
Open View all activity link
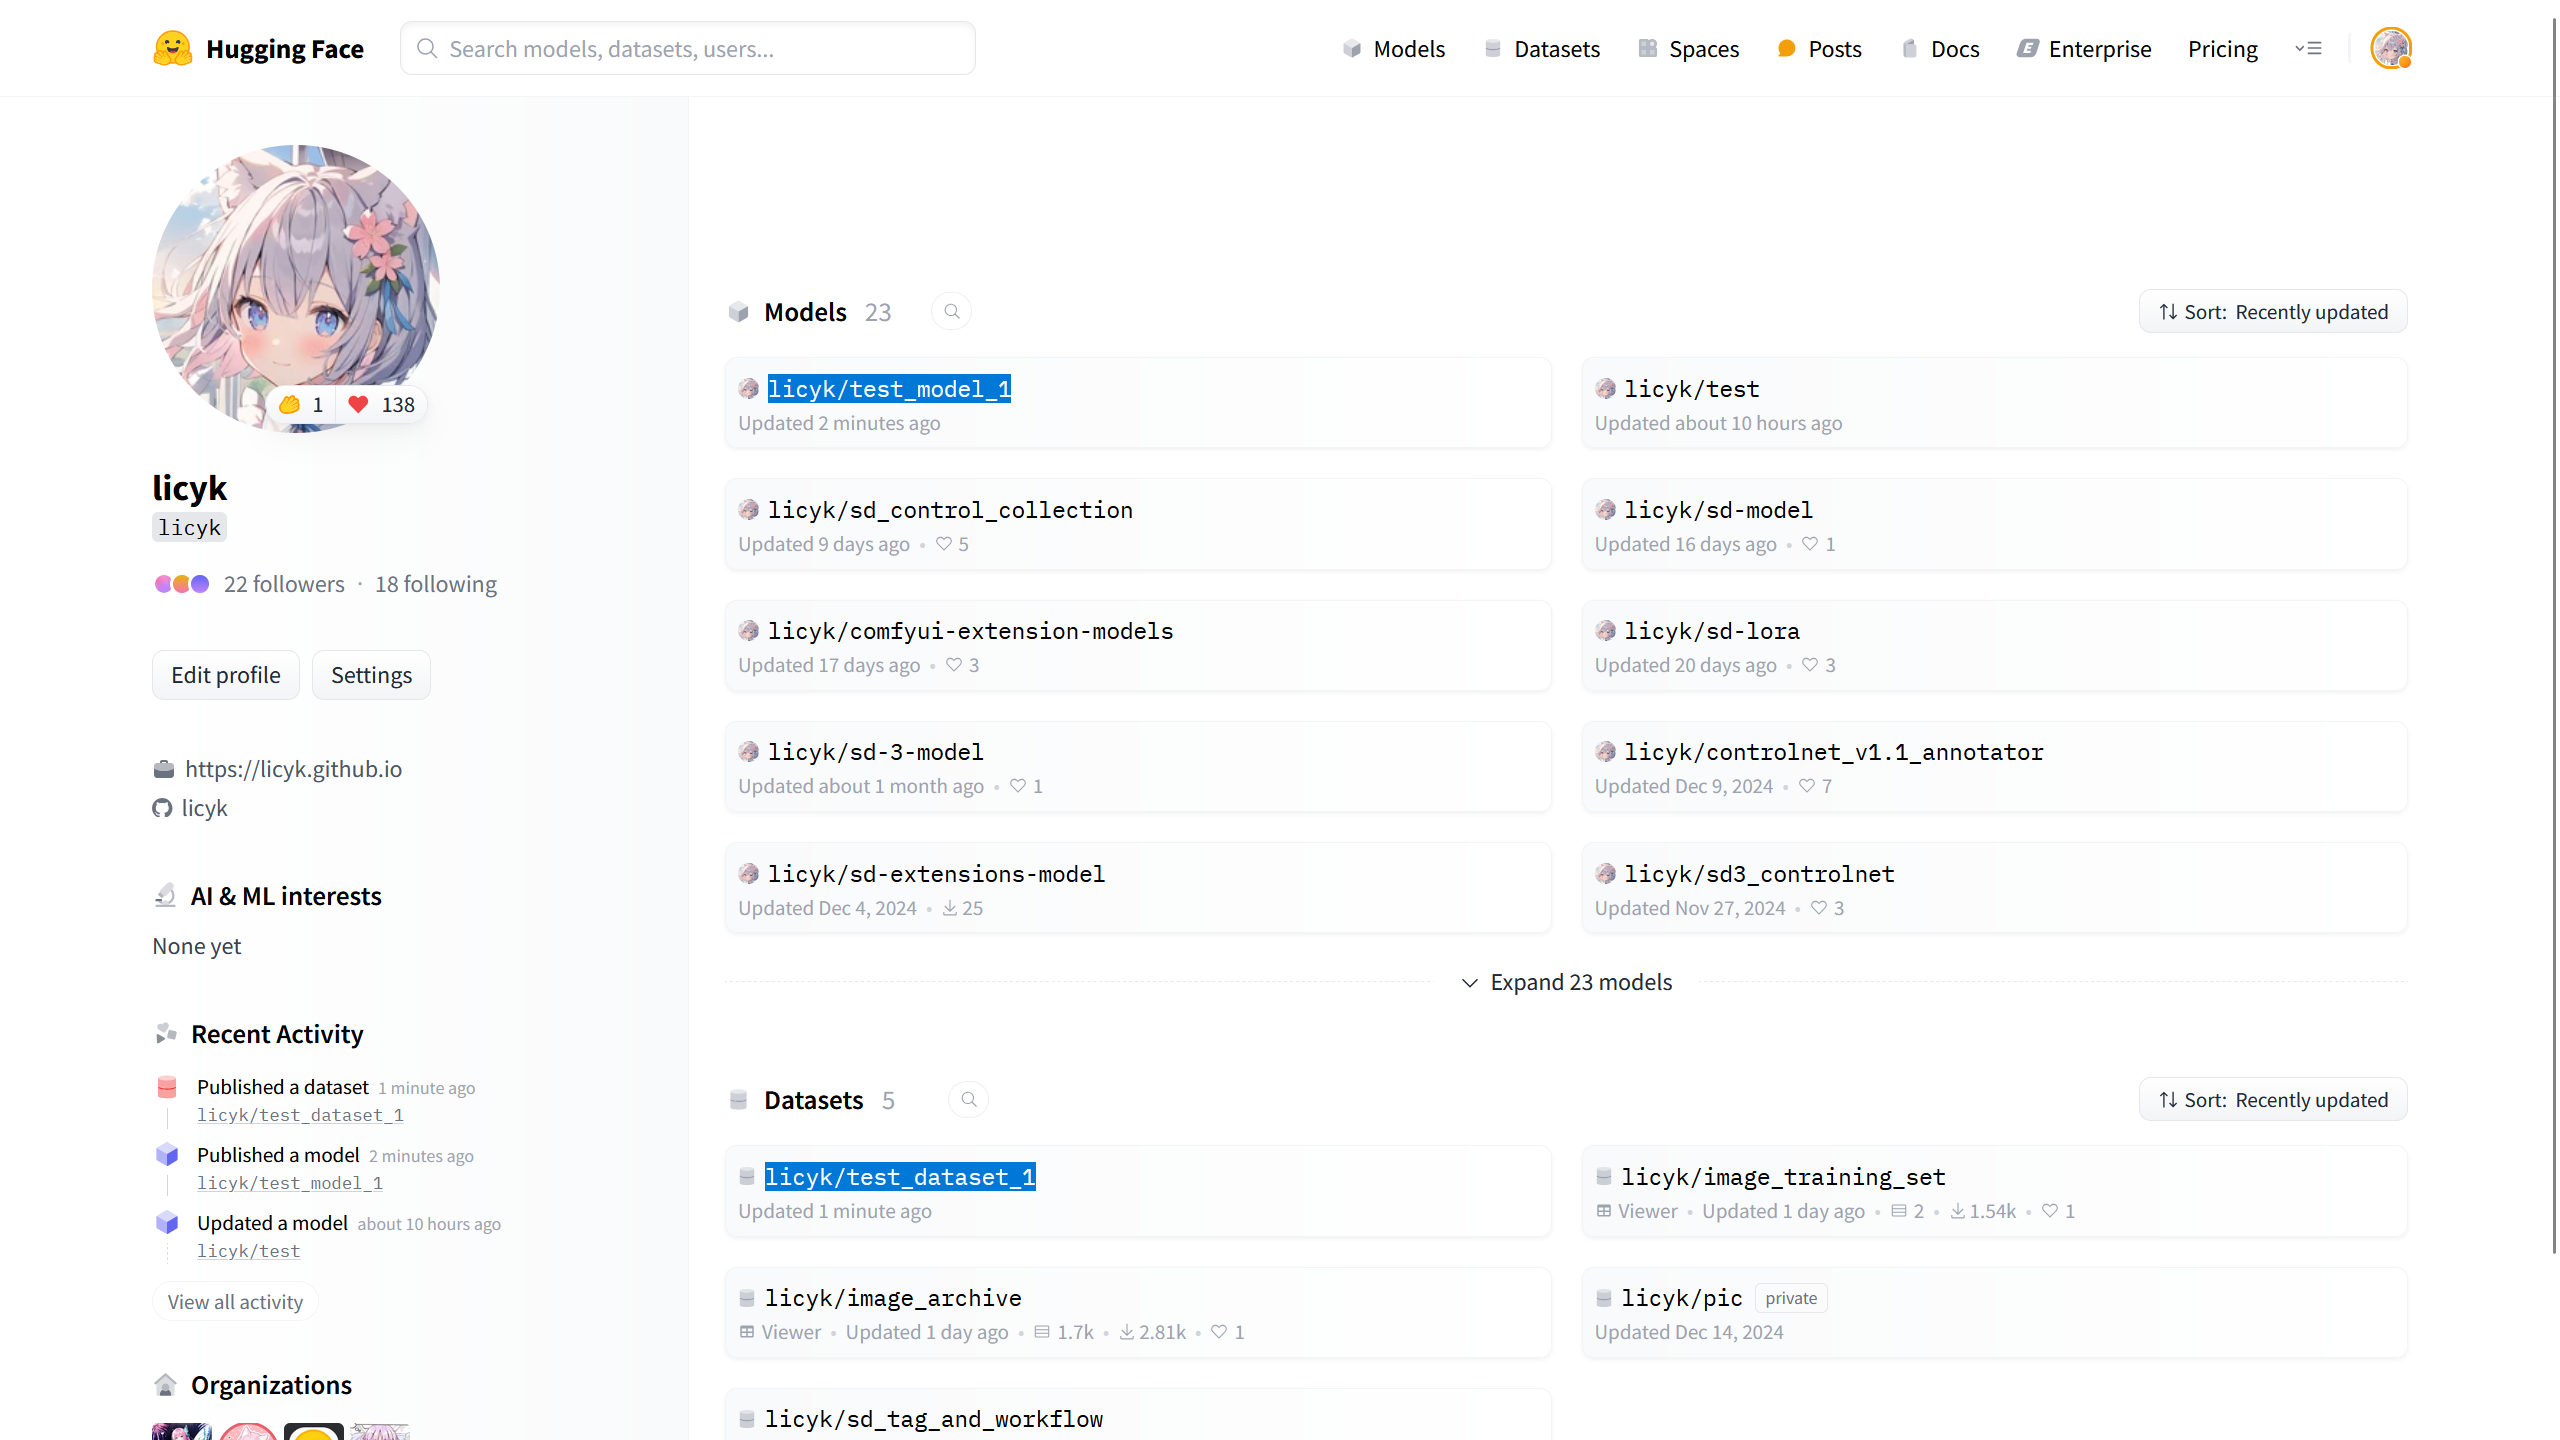235,1302
